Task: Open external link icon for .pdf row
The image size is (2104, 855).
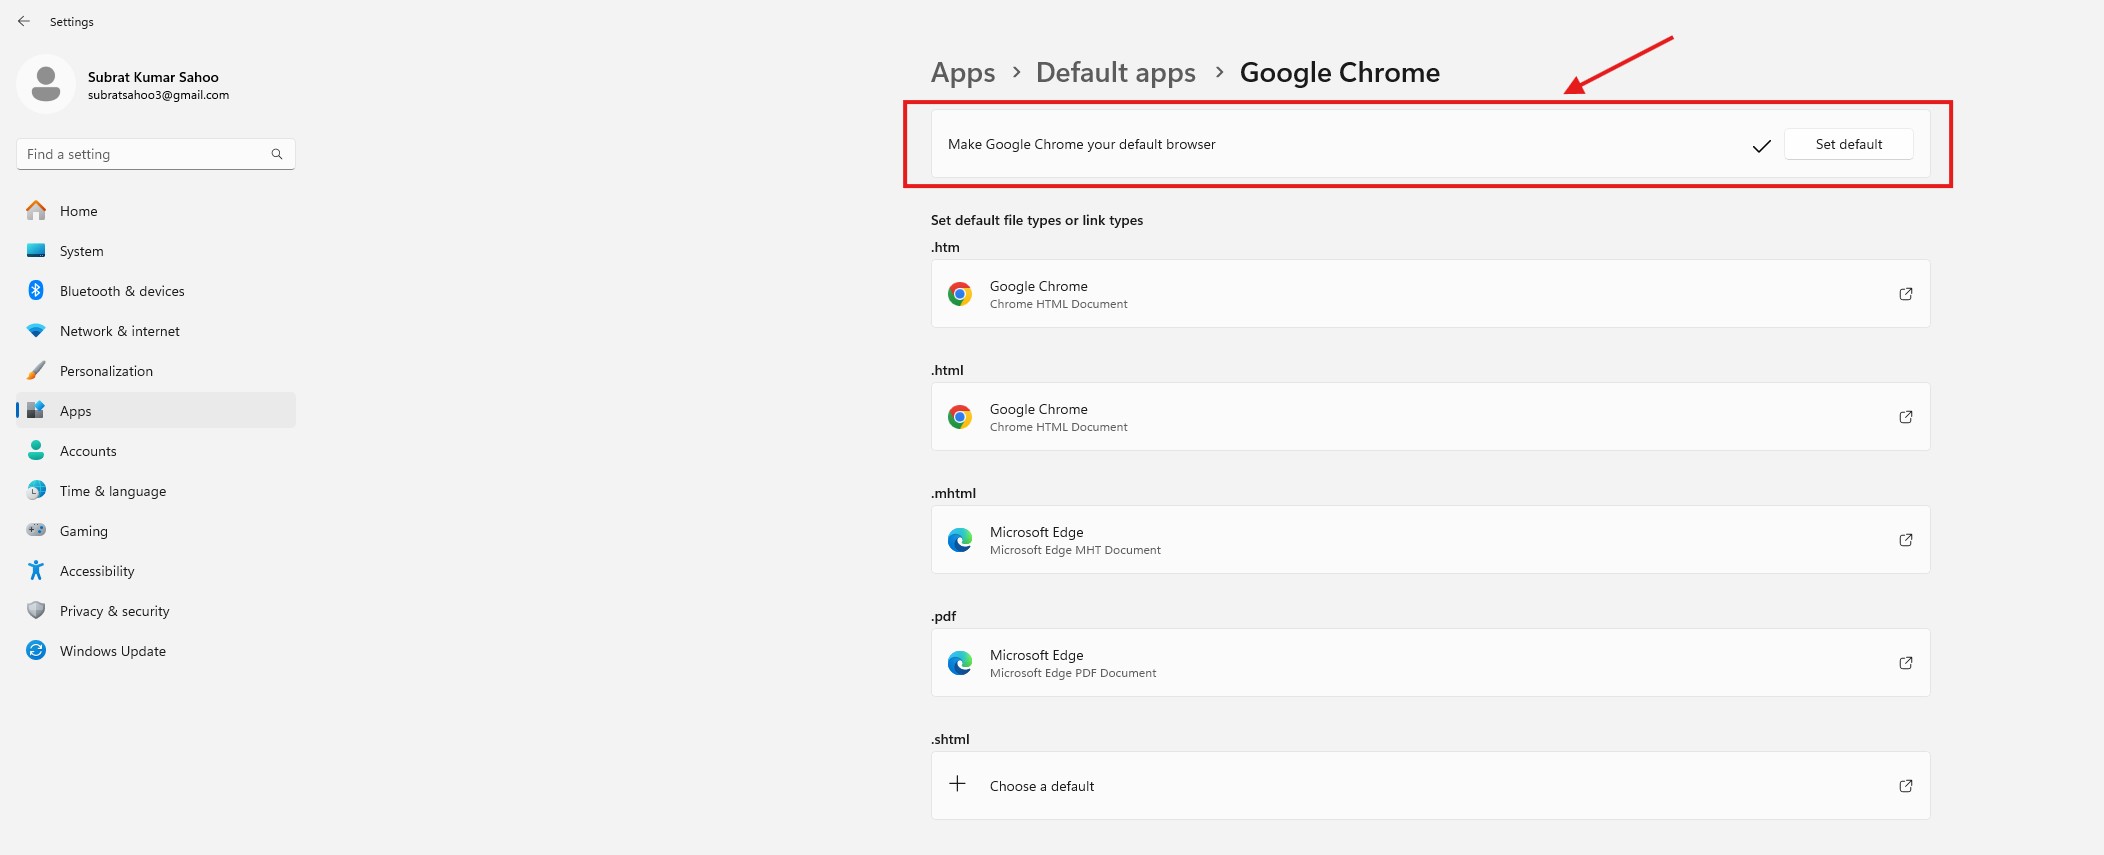Action: (1905, 663)
